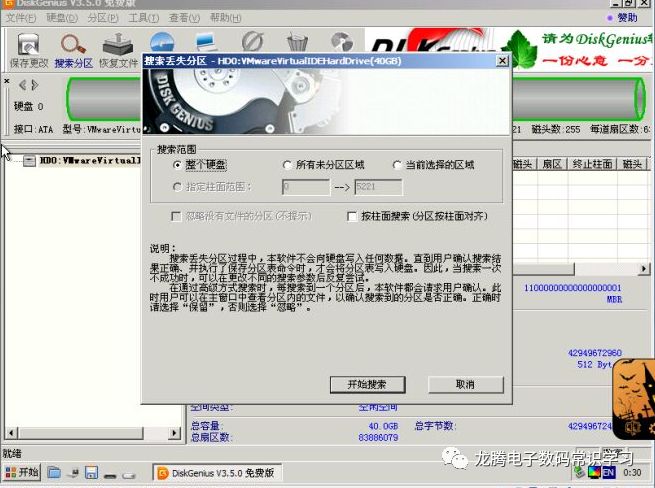The image size is (655, 488).
Task: Close the 搜索丢失分区 dialog
Action: (x=502, y=61)
